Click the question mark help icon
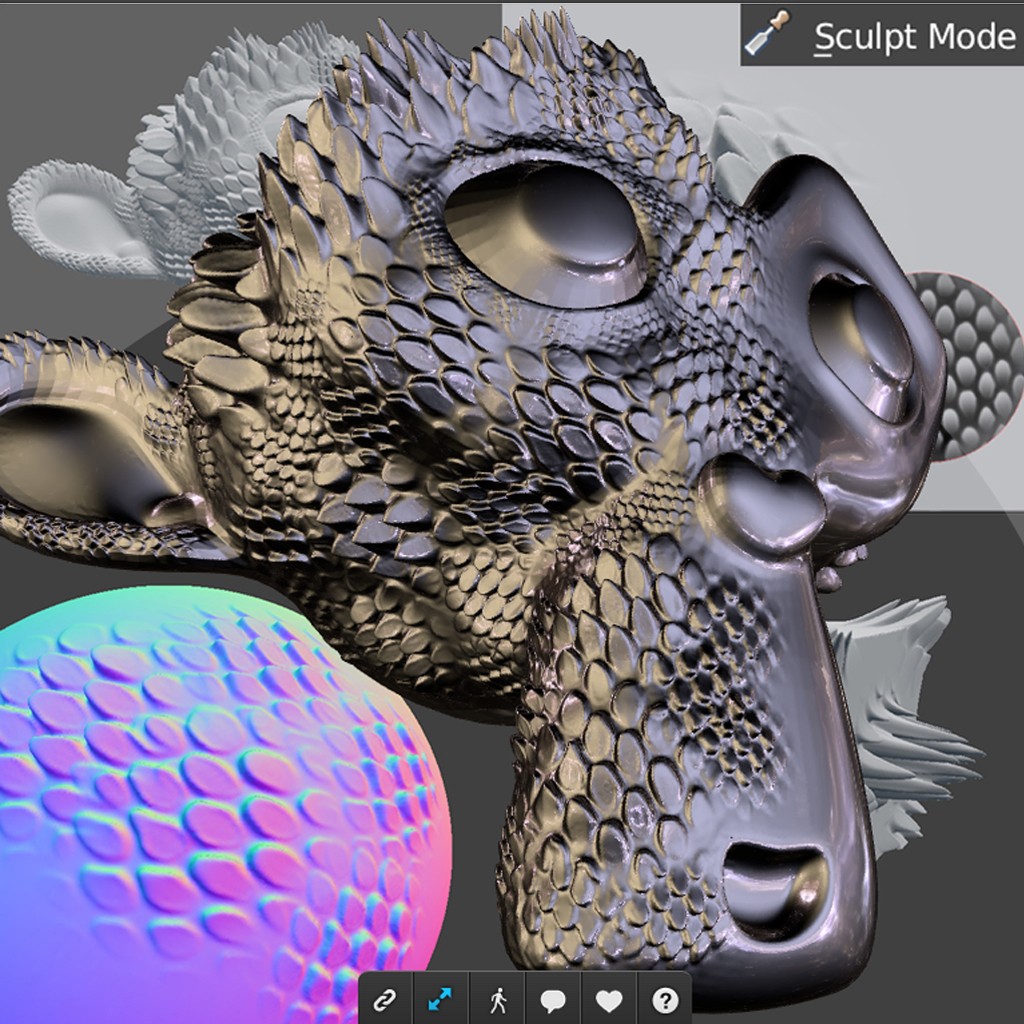Viewport: 1024px width, 1024px height. pos(667,997)
